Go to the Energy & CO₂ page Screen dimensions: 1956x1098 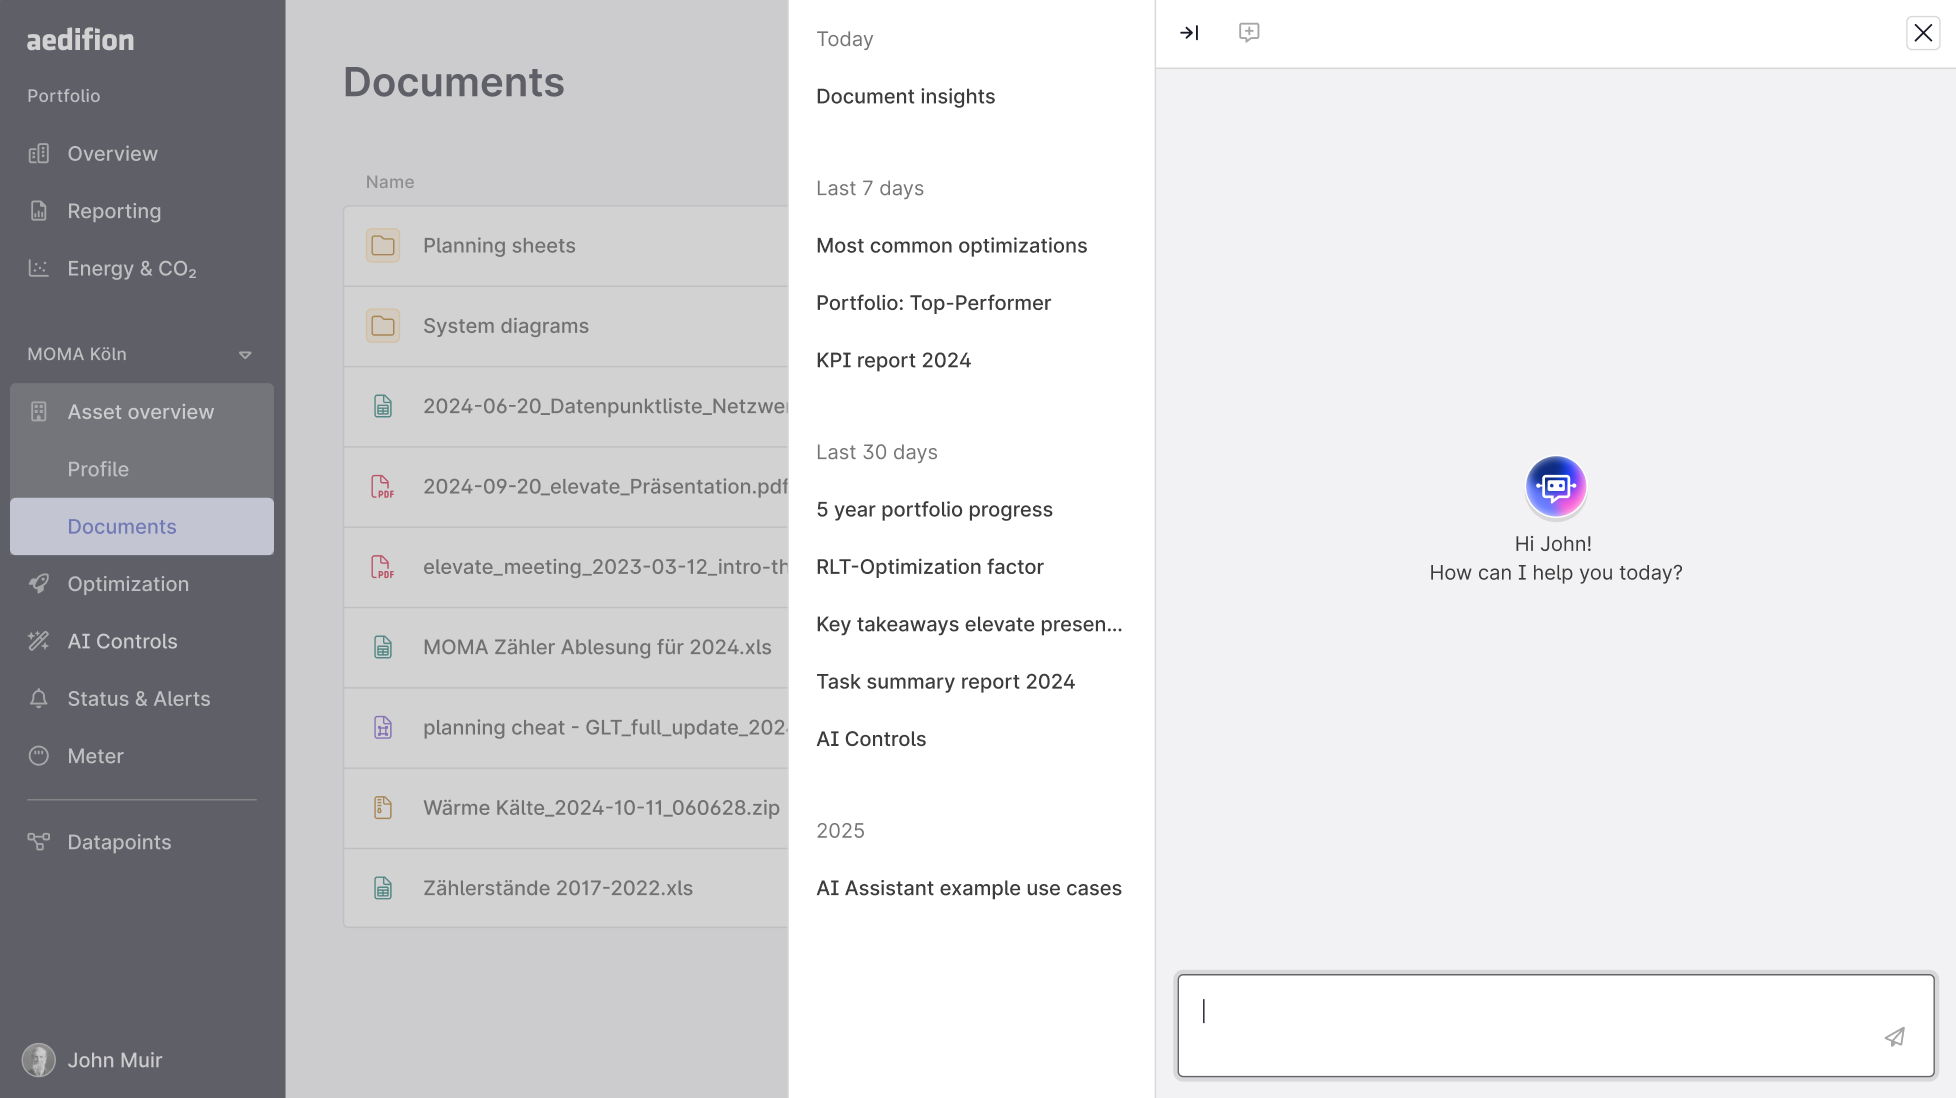131,269
